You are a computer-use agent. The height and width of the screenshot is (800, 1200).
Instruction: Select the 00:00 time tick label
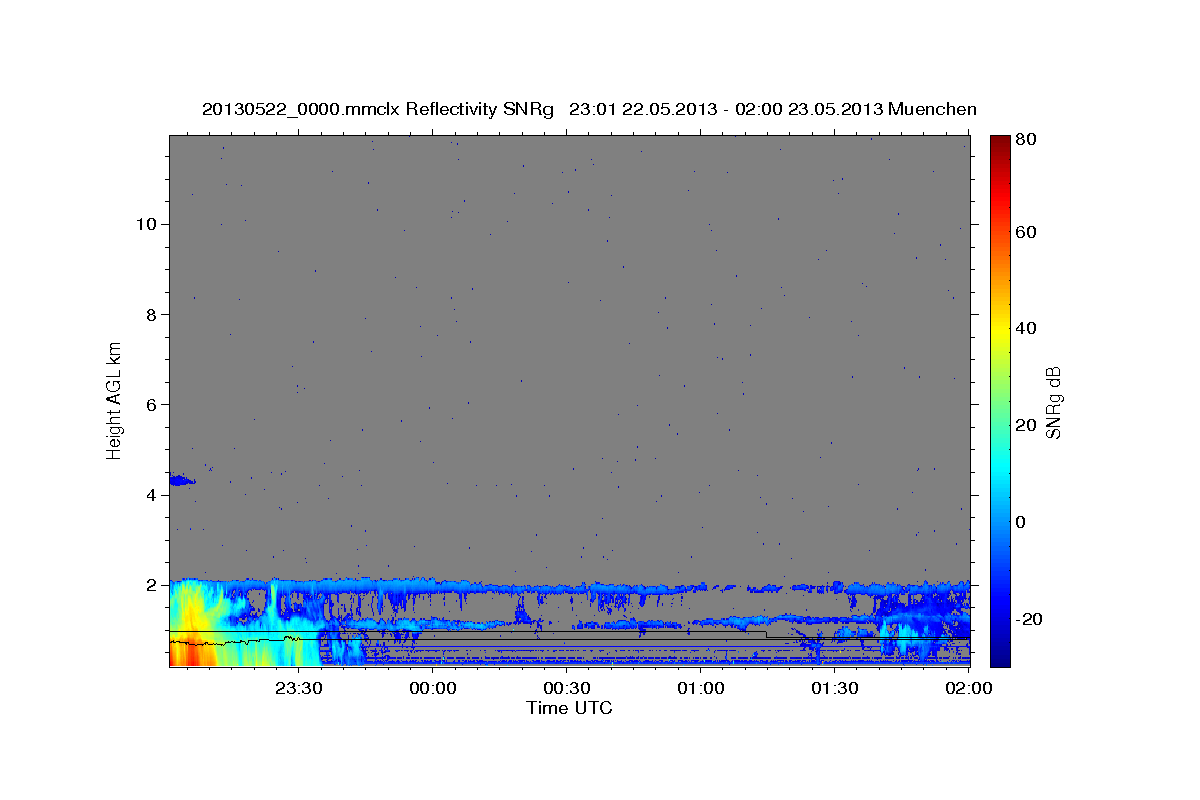coord(433,688)
